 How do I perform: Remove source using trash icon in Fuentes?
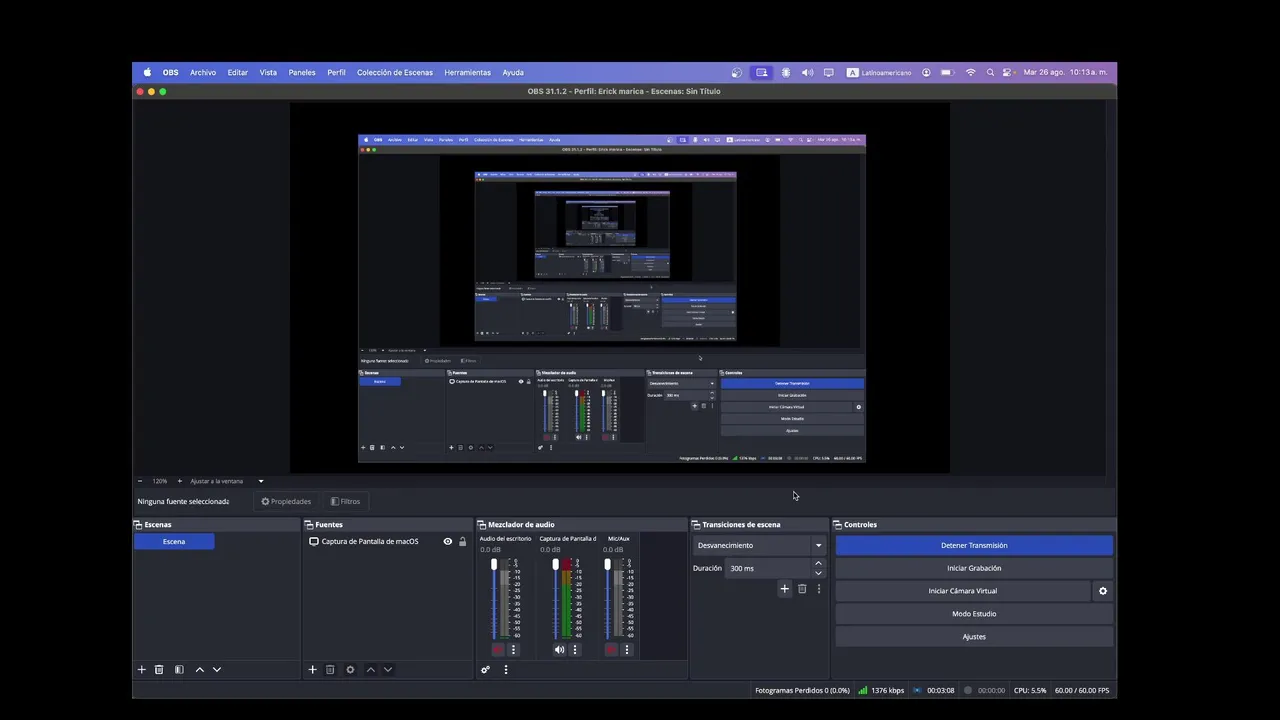[330, 670]
